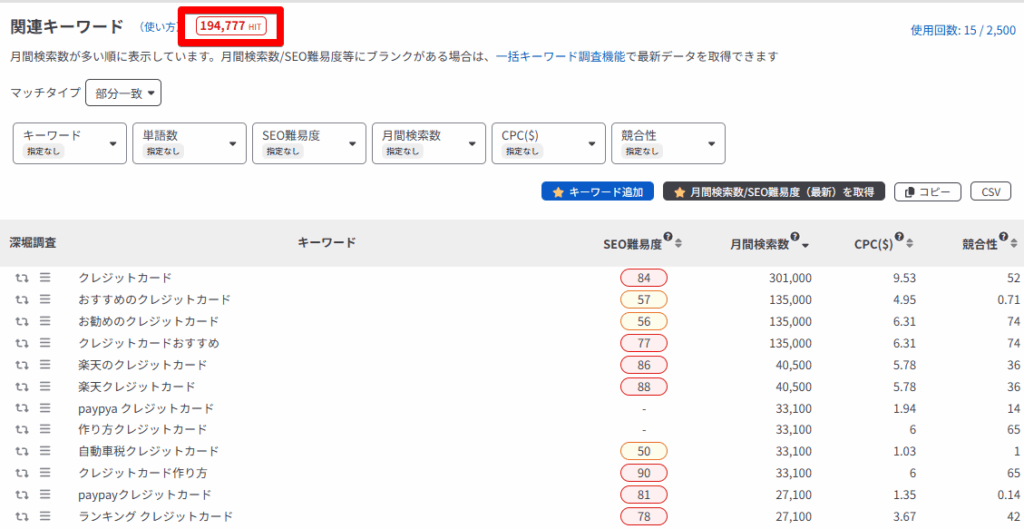Sort table by SEO難易度 sort arrows
The image size is (1024, 529).
point(679,243)
